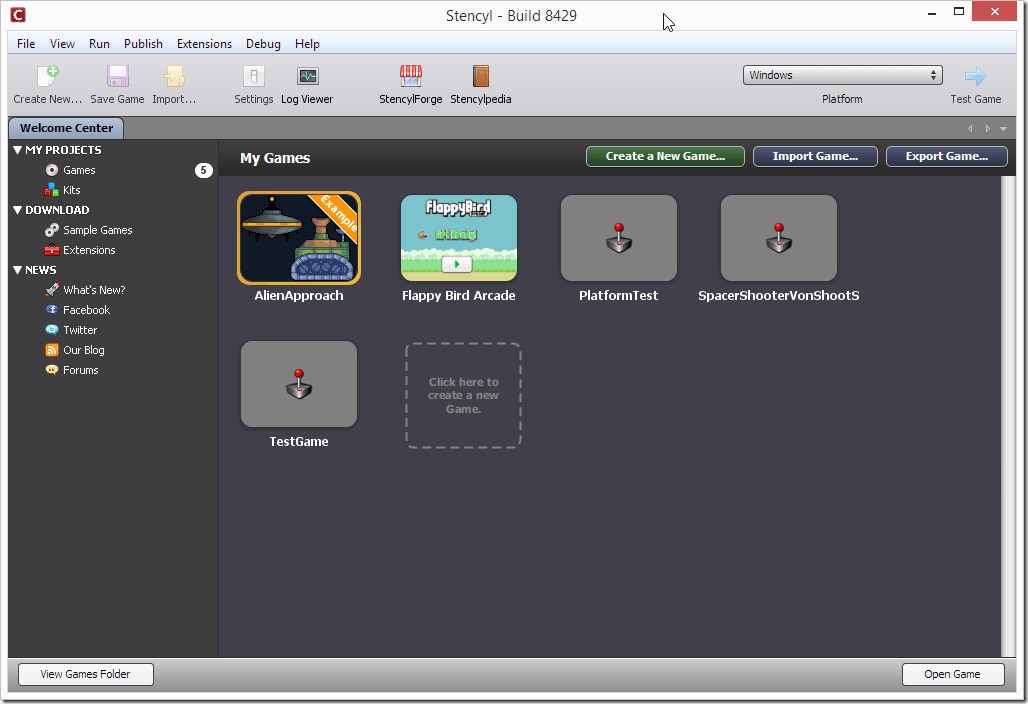This screenshot has height=704, width=1028.
Task: Open the Run menu
Action: 99,44
